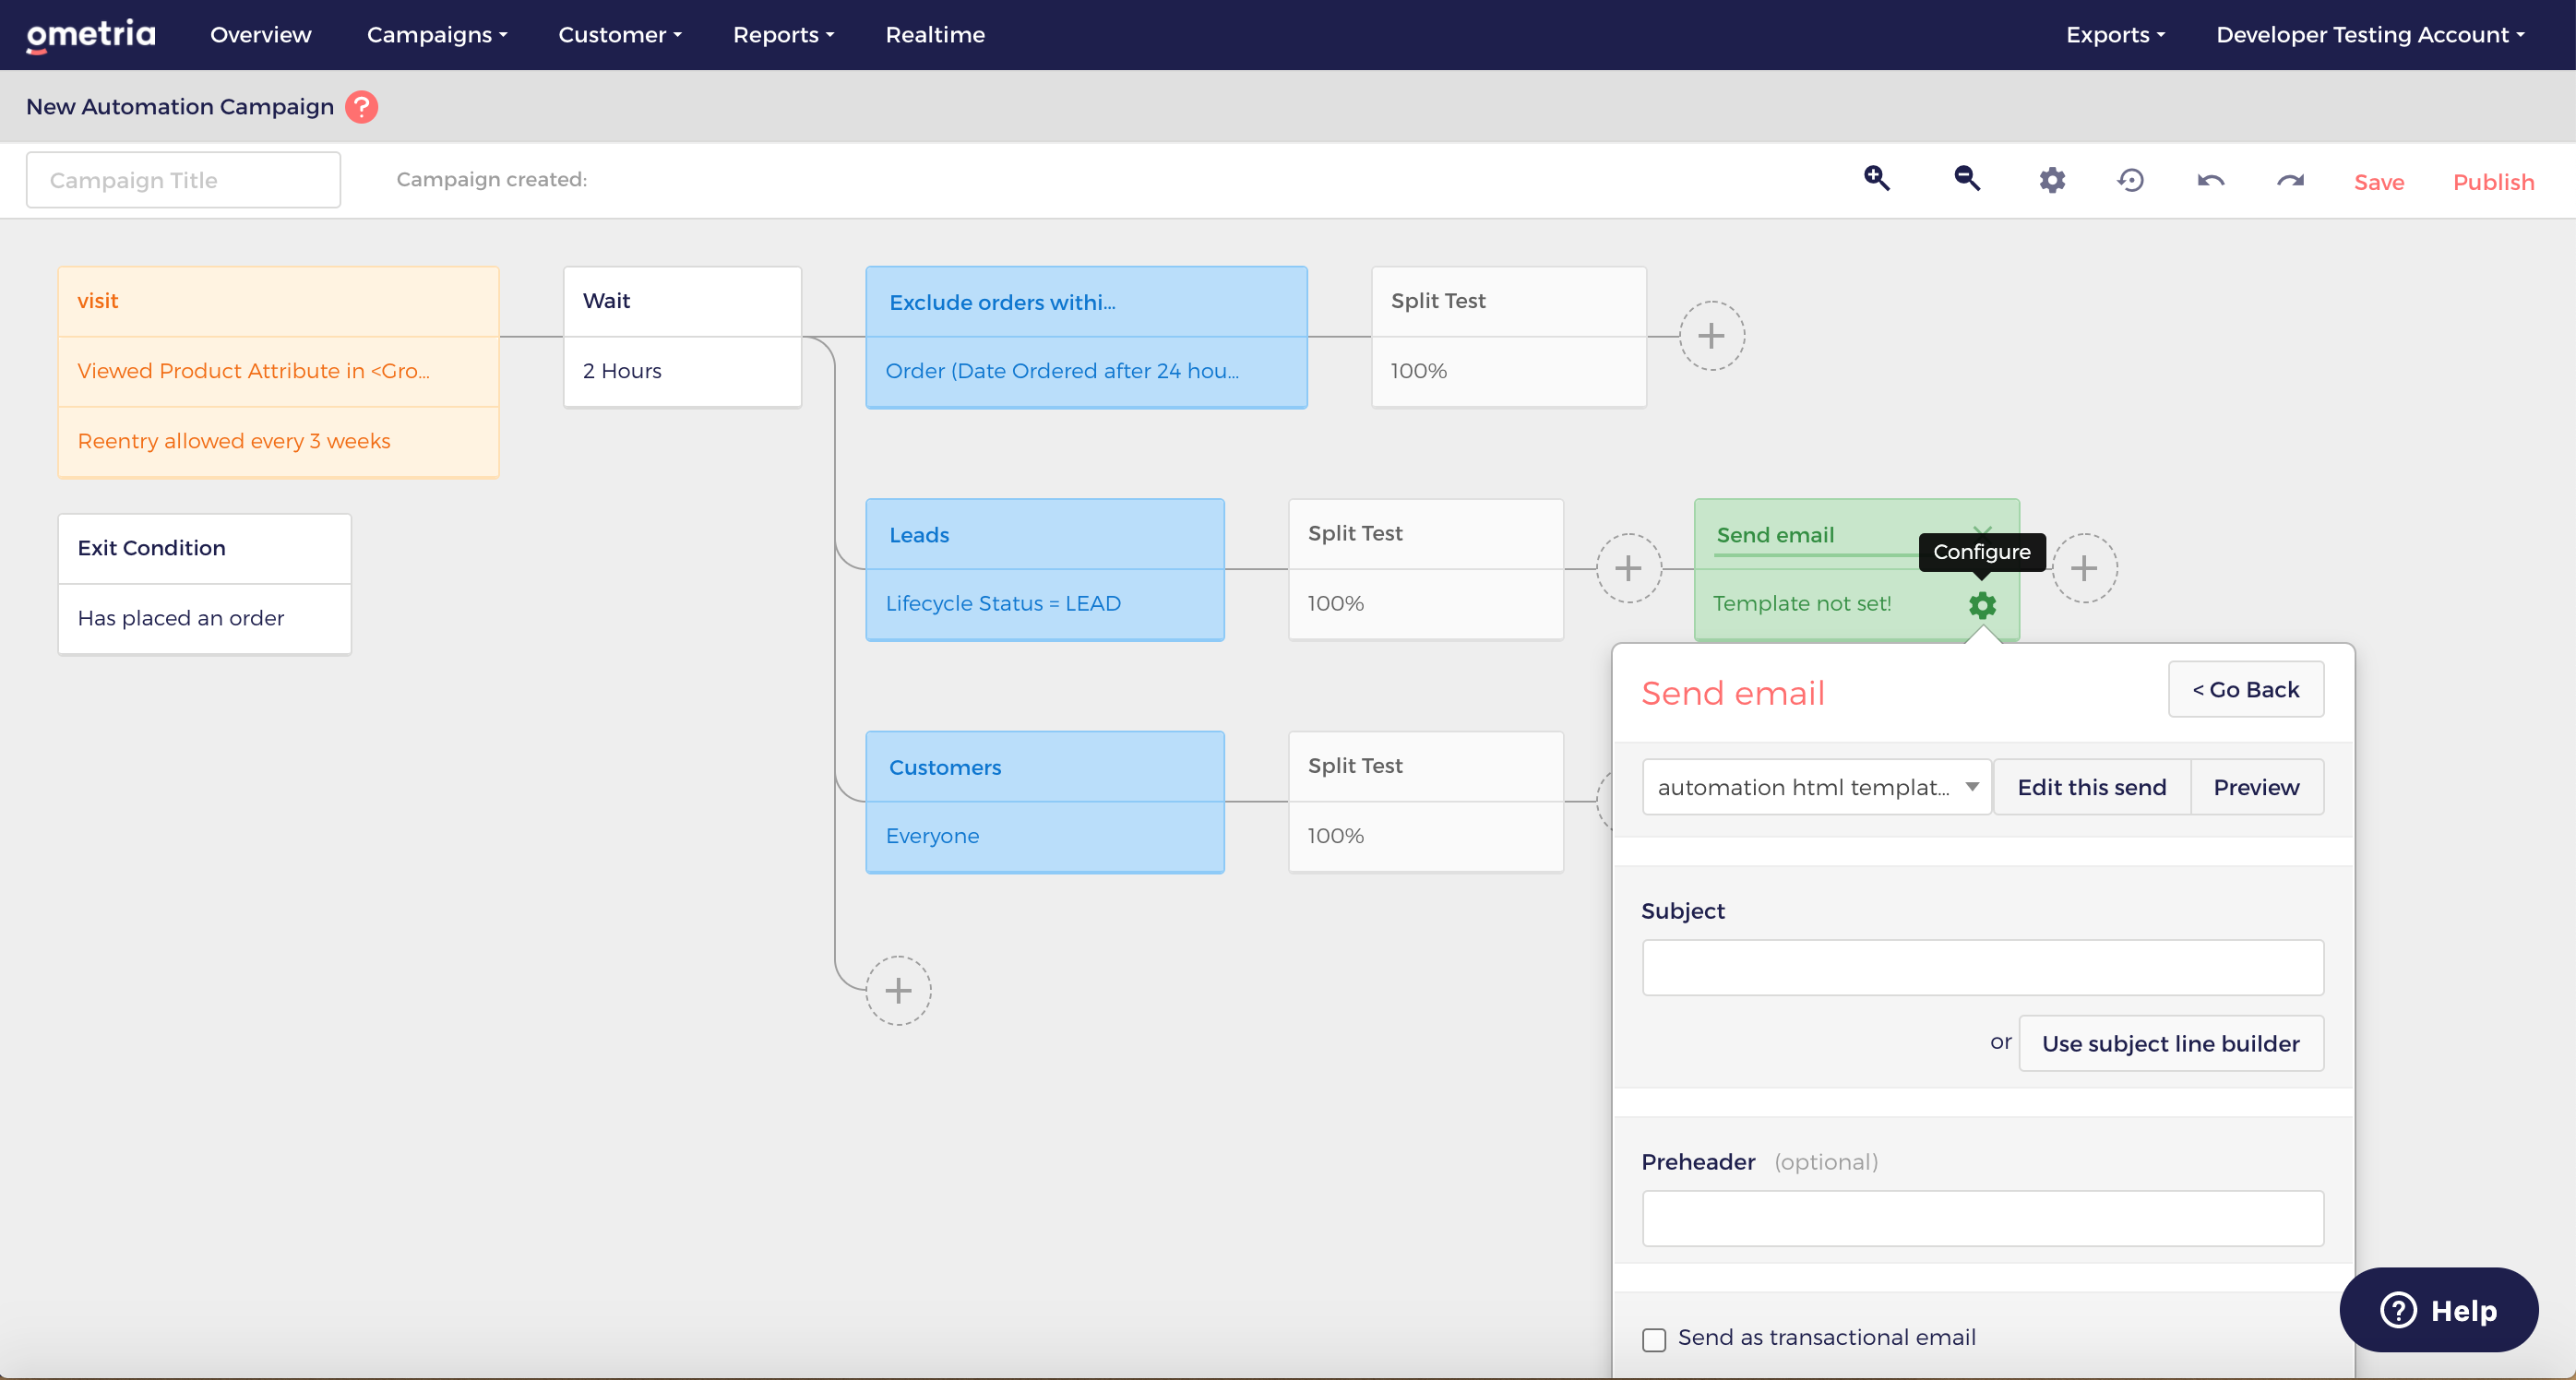This screenshot has width=2576, height=1380.
Task: Focus the Subject input field
Action: coord(1982,967)
